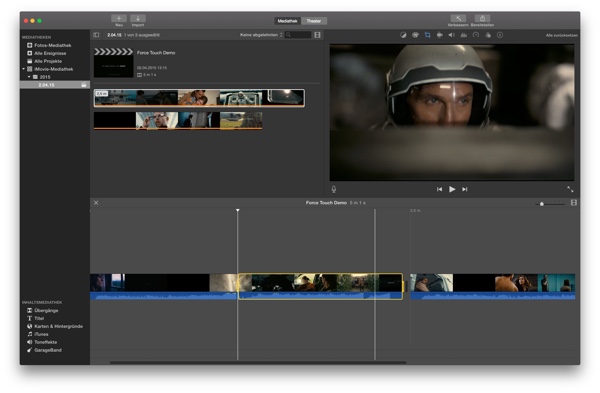600x393 pixels.
Task: Select the second browser clip filmstrip
Action: pos(178,121)
